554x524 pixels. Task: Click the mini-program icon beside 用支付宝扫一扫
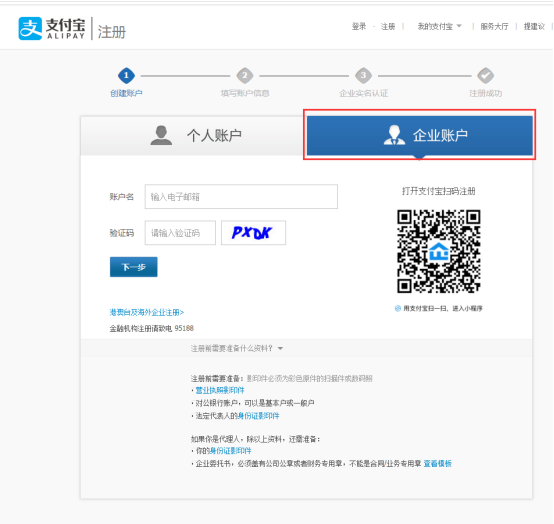(398, 308)
